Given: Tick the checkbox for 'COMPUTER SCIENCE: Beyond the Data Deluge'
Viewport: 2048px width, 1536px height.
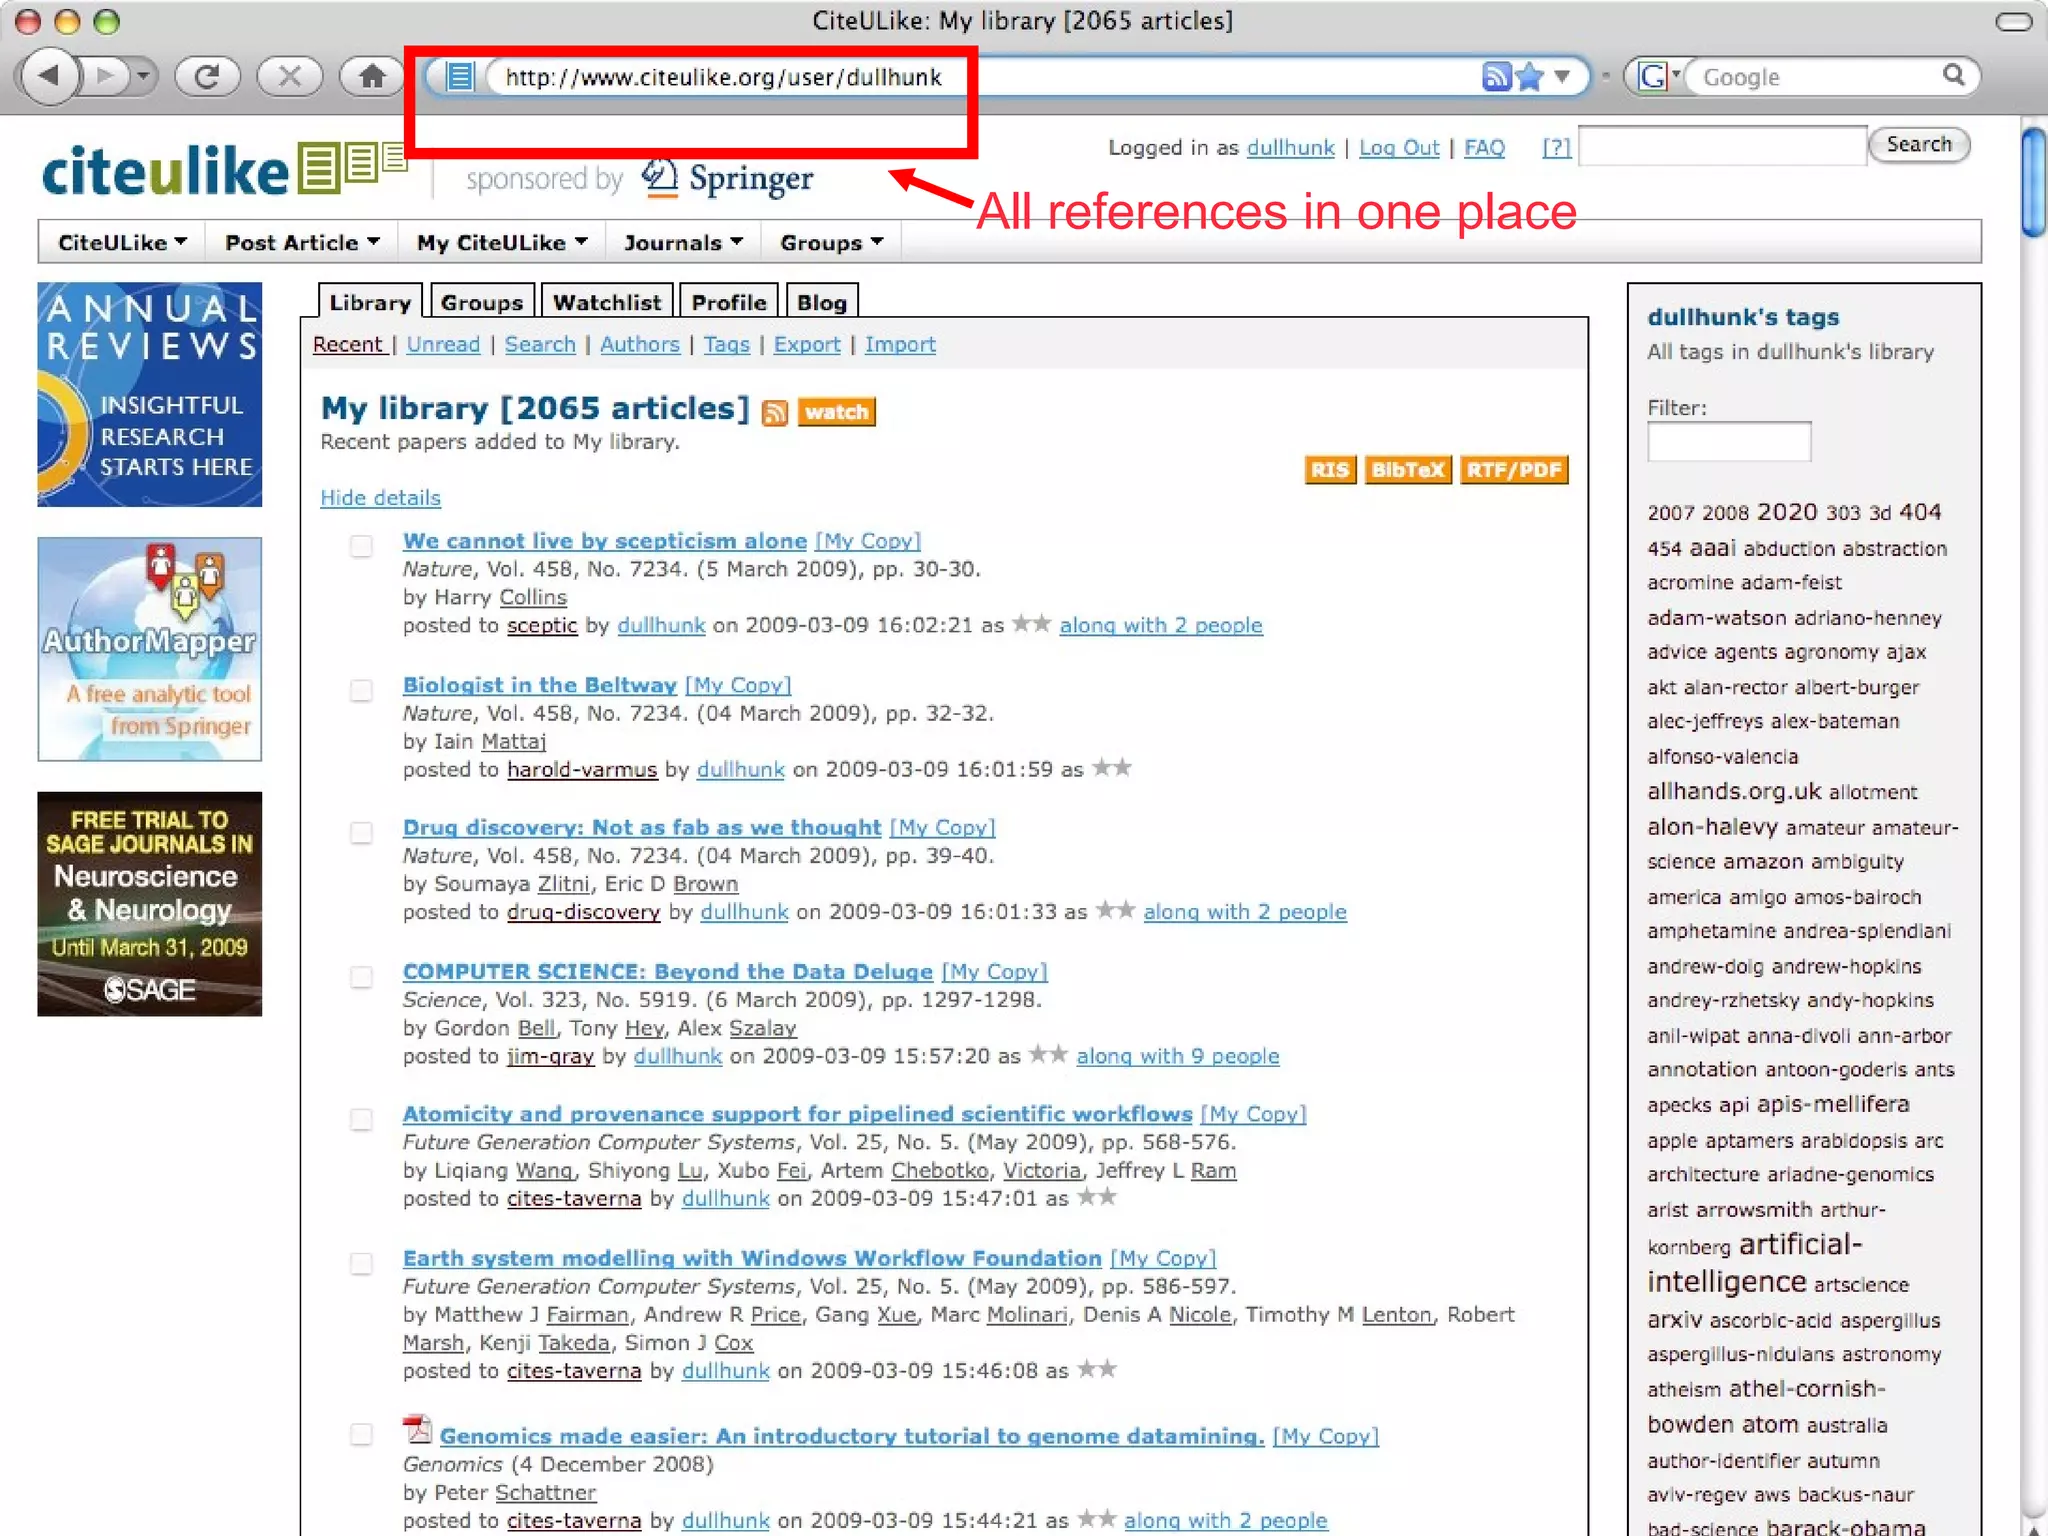Looking at the screenshot, I should pos(361,976).
